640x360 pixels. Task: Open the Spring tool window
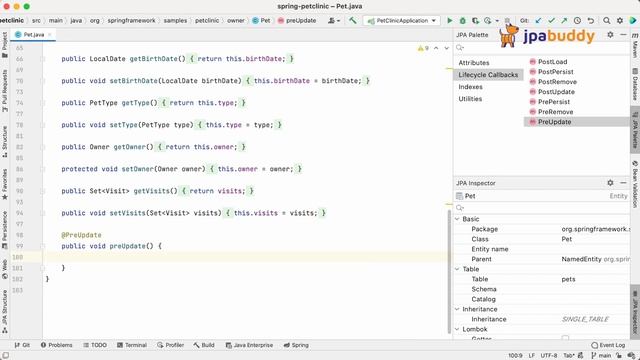(296, 345)
